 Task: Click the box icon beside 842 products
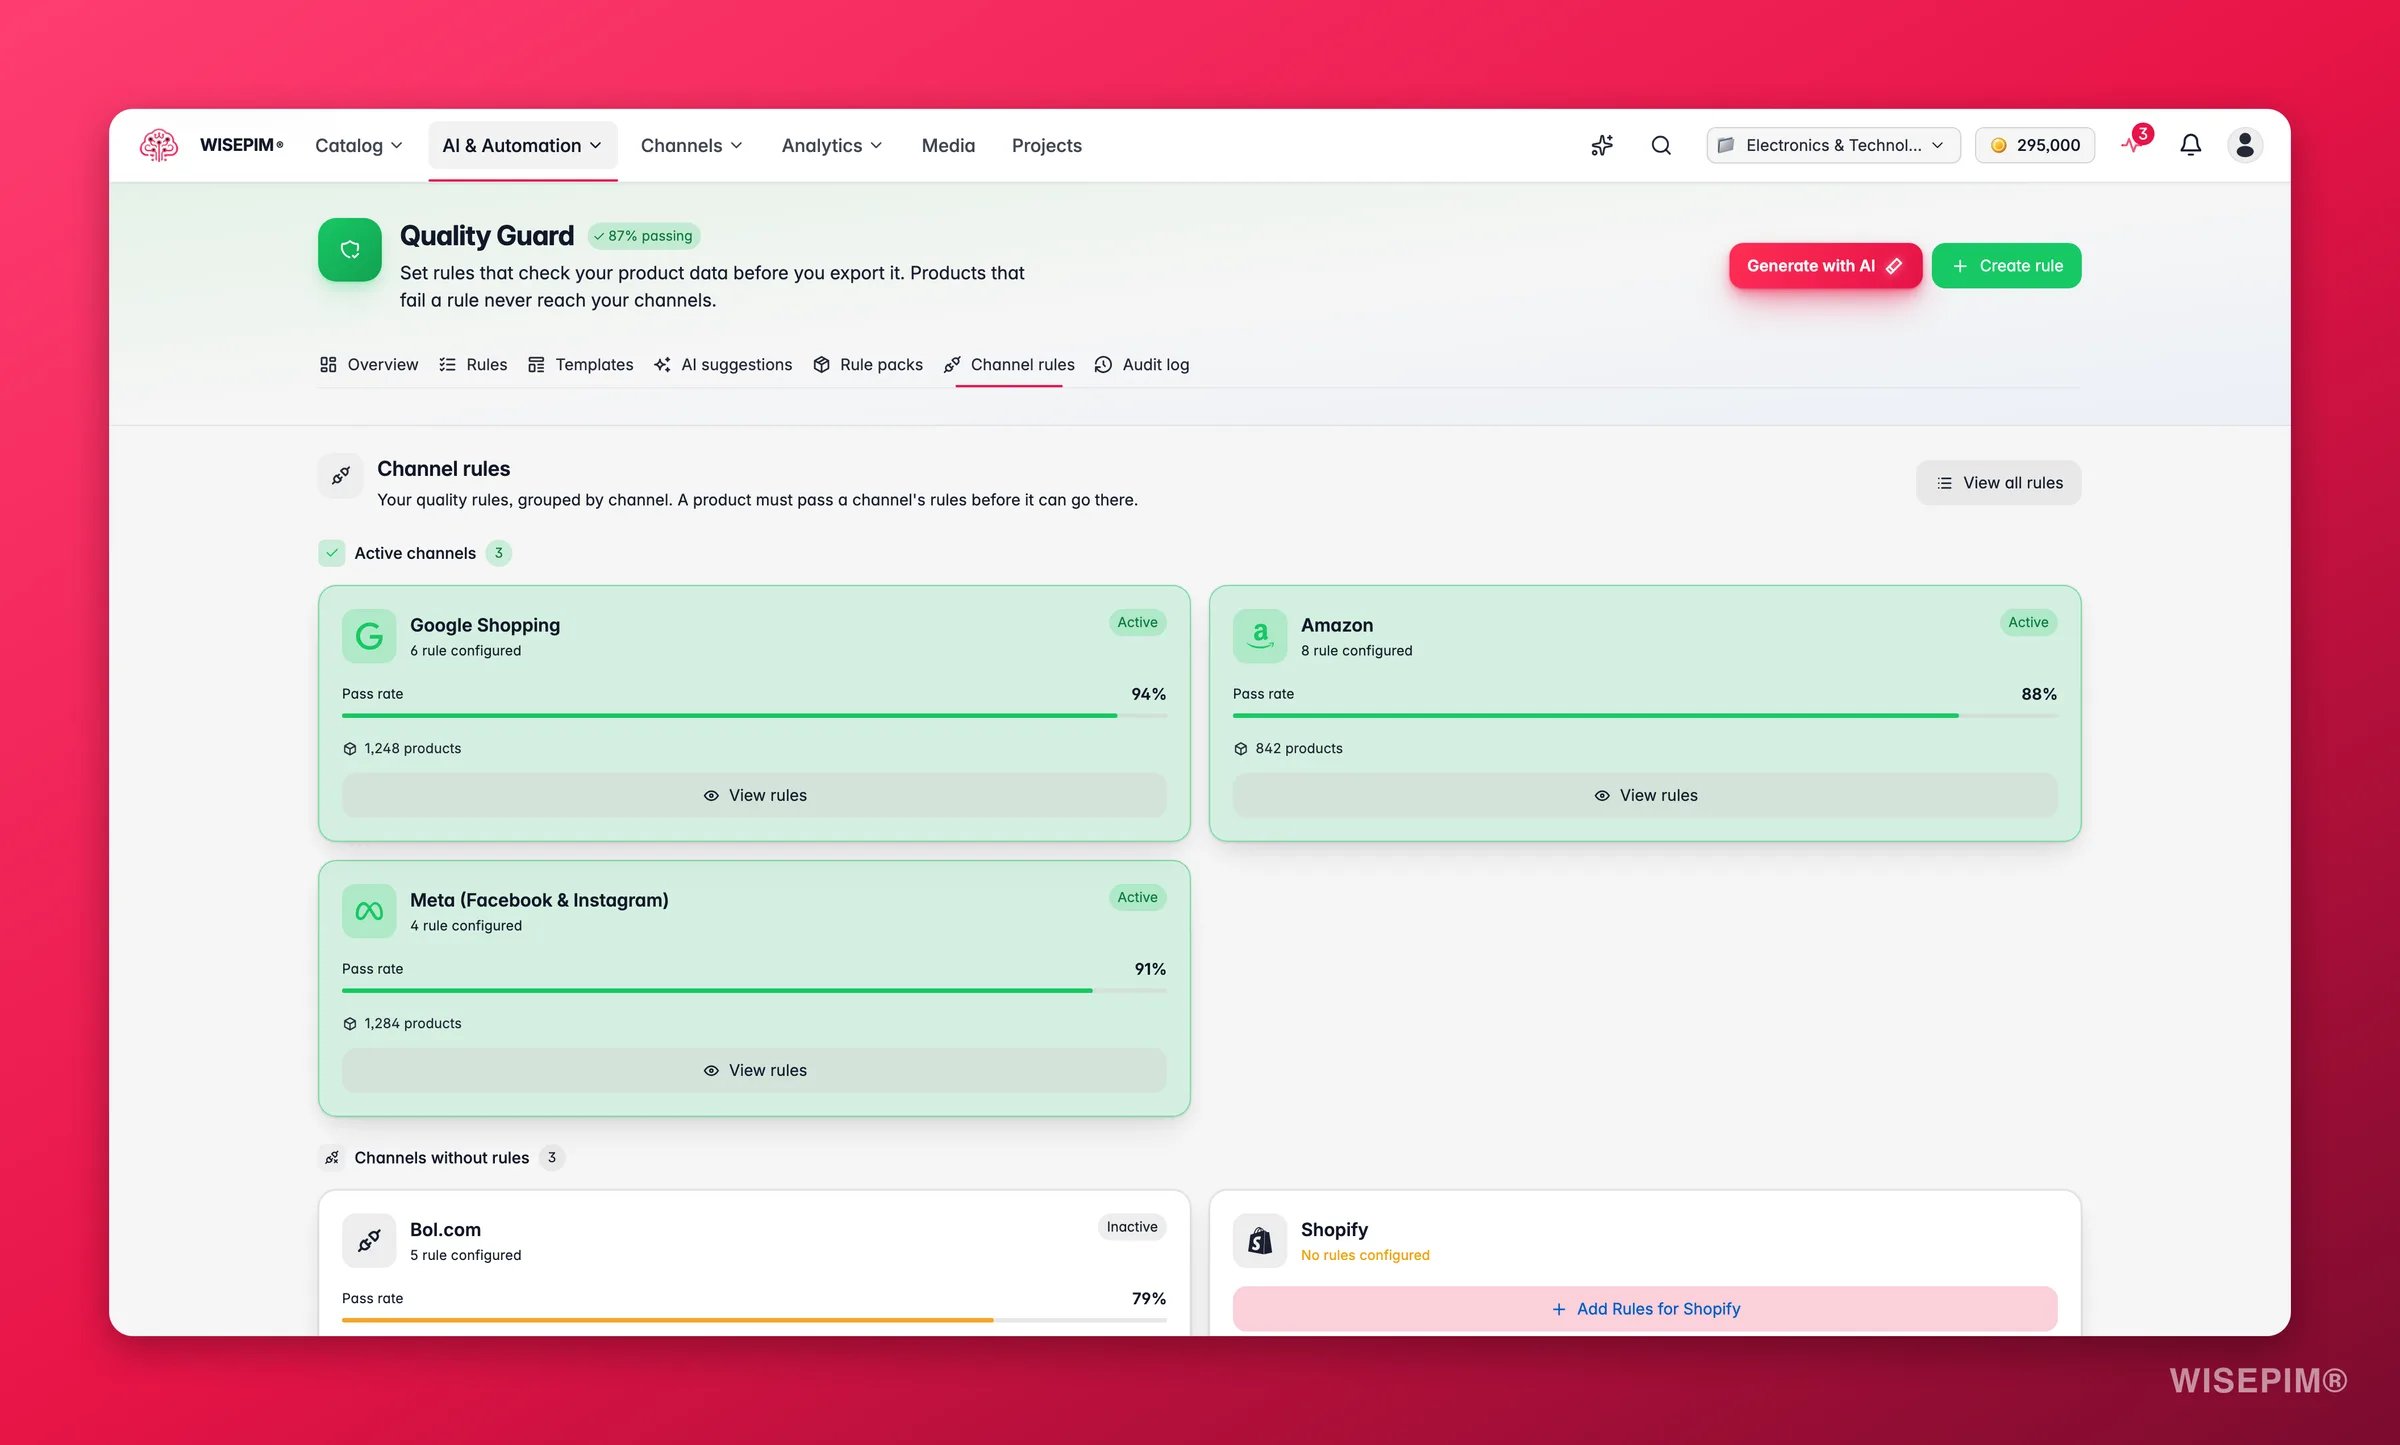pos(1241,749)
